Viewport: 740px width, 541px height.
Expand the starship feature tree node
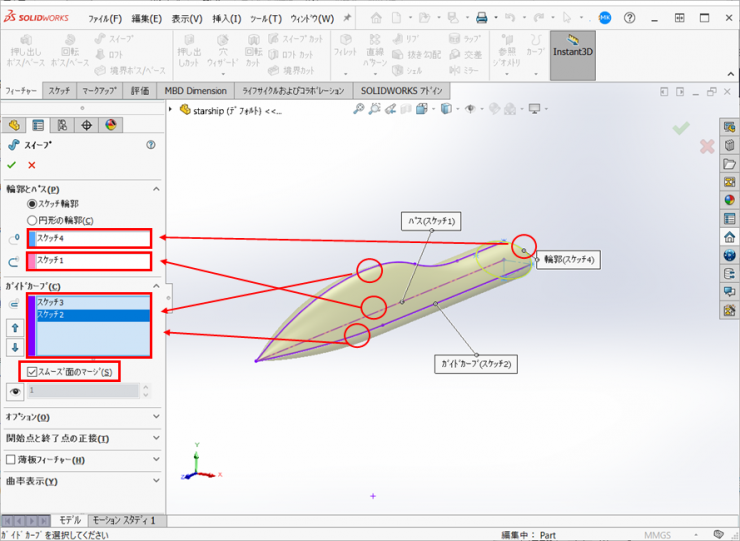[171, 109]
